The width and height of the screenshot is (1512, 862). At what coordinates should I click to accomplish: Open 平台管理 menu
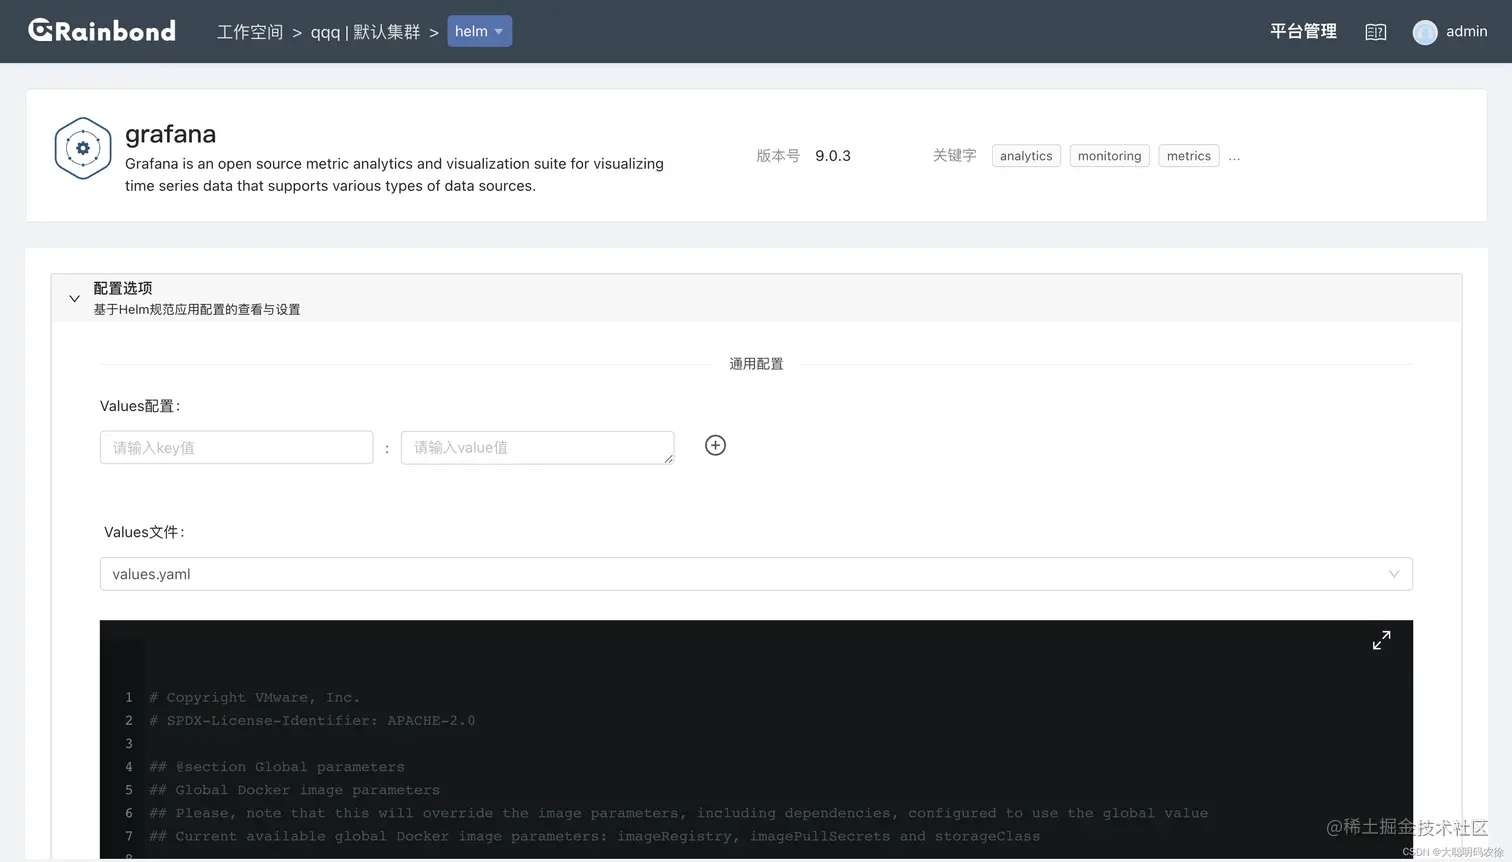click(1303, 31)
